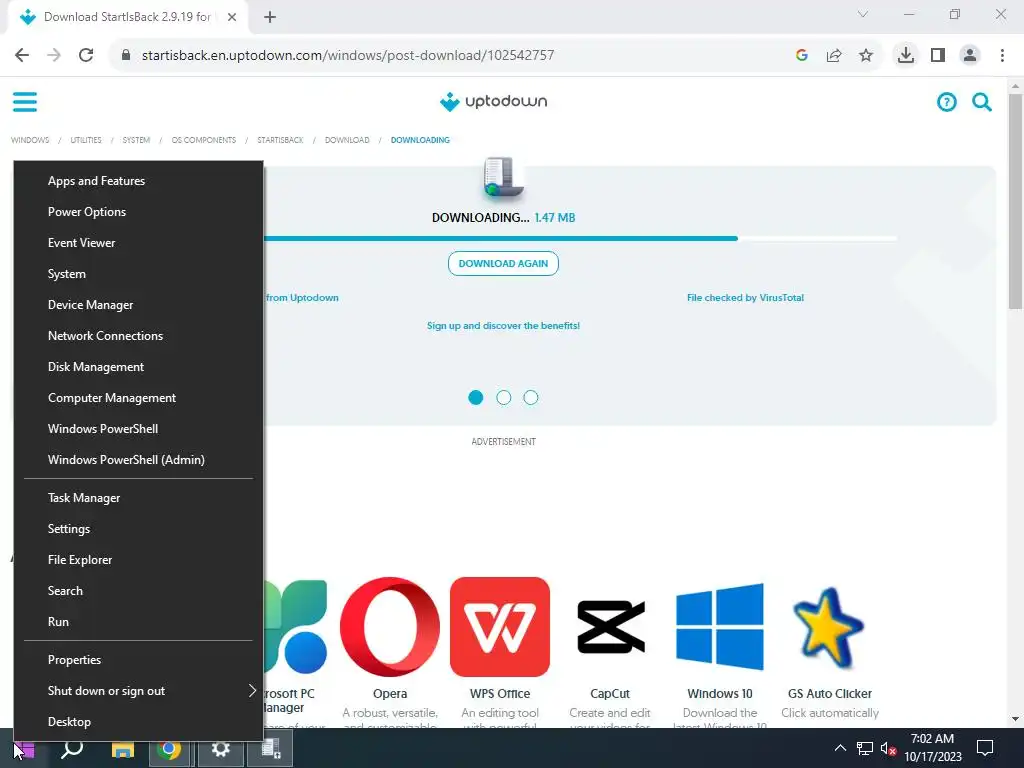Expand Shut down or sign out submenu
This screenshot has width=1024, height=768.
(x=138, y=691)
